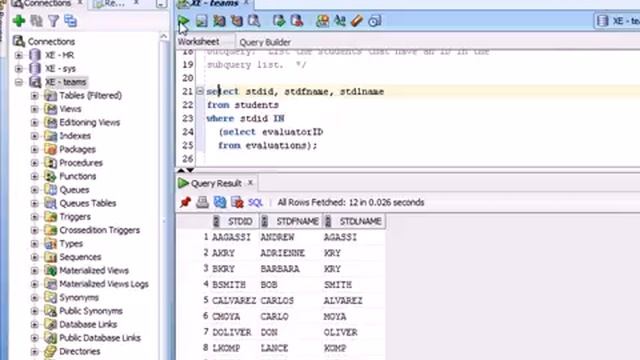Select the Query Result tab
The image size is (640, 360).
coord(216,183)
